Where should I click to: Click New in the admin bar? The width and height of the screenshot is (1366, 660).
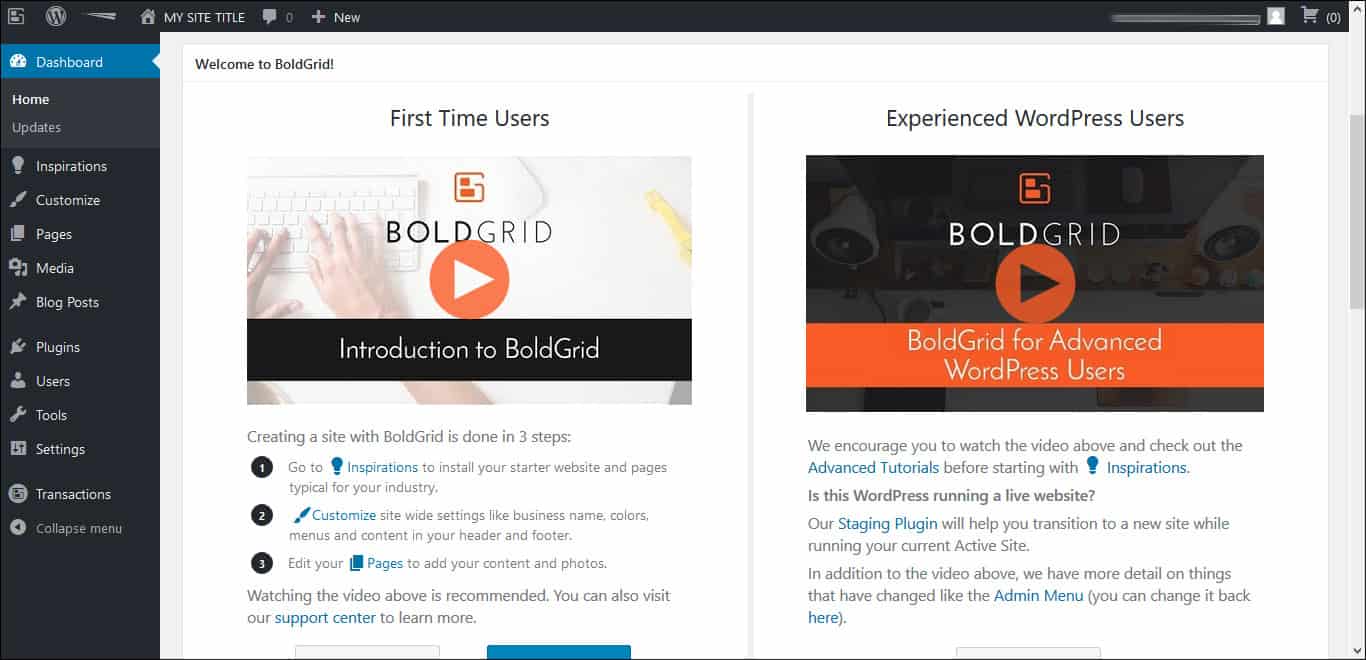(347, 17)
